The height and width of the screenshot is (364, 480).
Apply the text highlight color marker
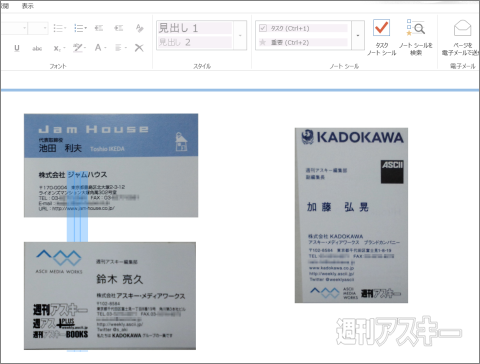click(78, 48)
